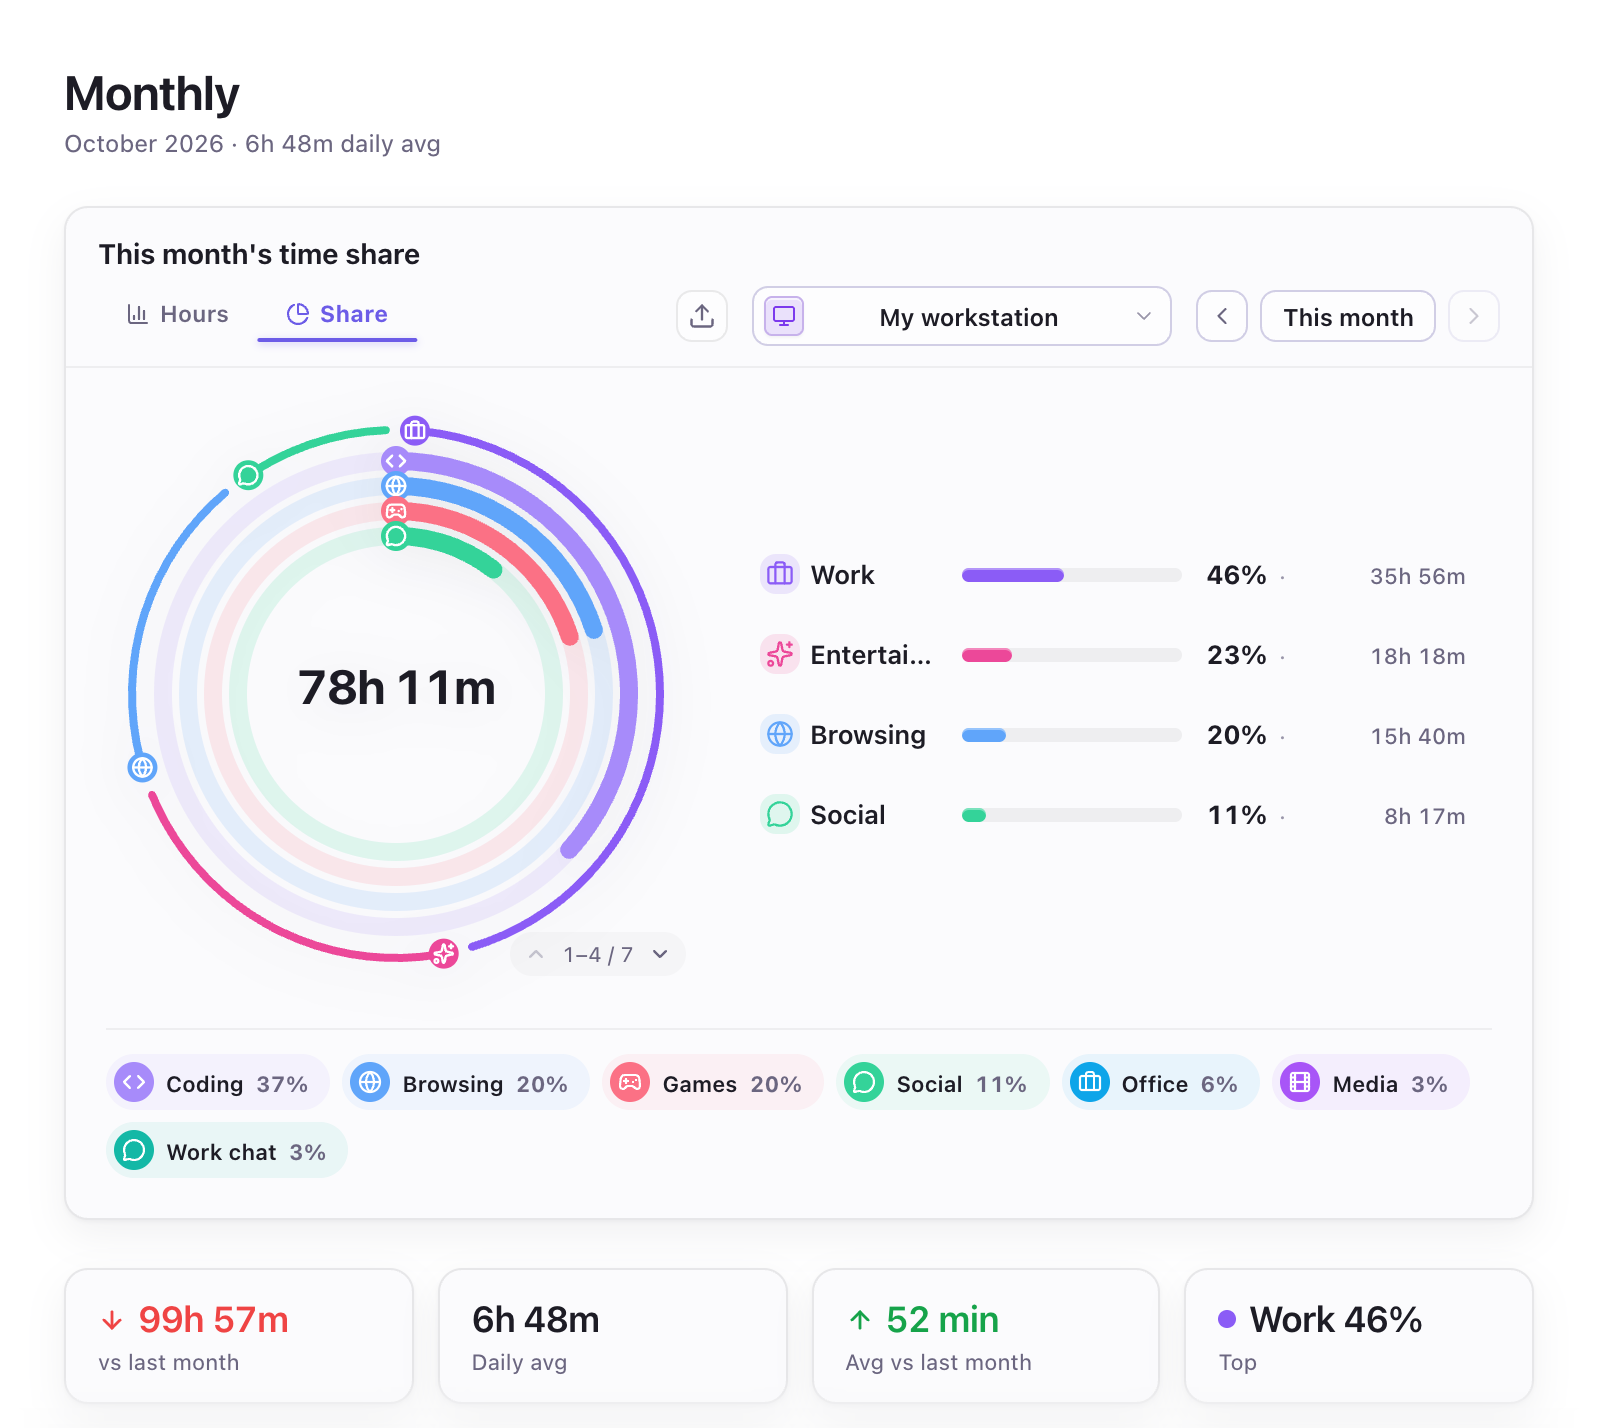
Task: Click the Social 11% progress bar
Action: click(x=1072, y=815)
